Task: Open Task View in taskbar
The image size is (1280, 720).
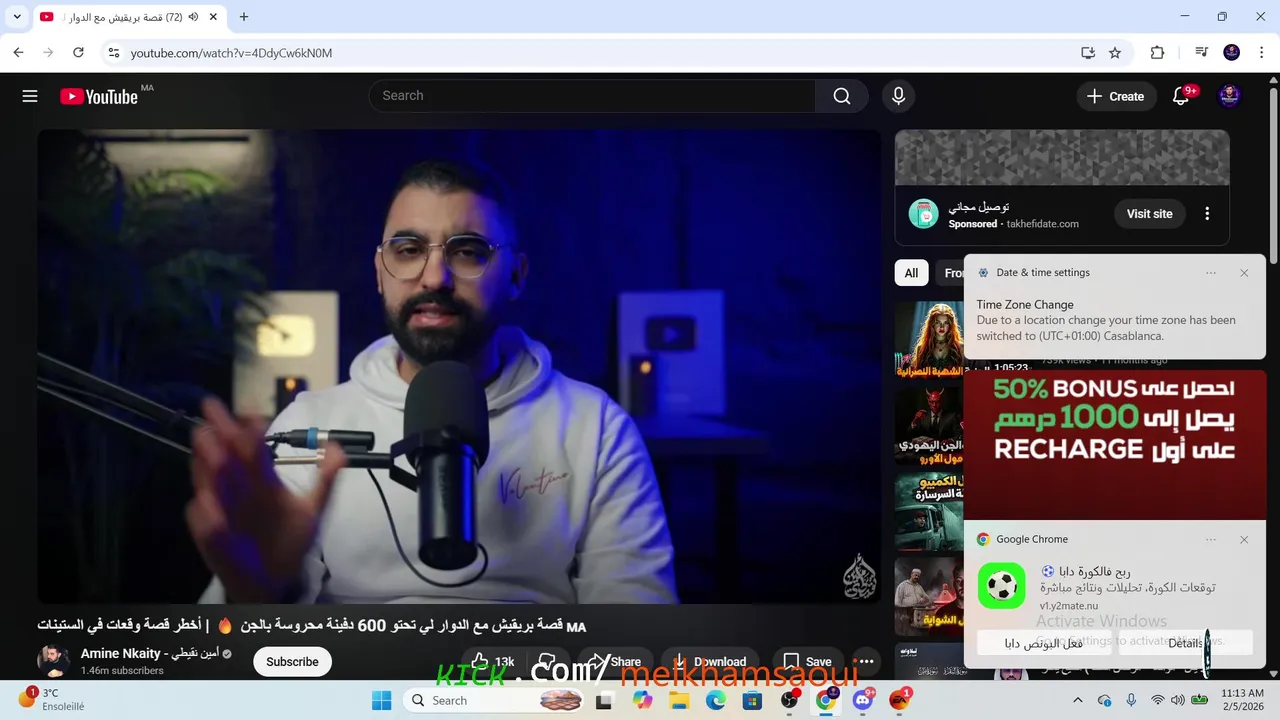Action: pyautogui.click(x=604, y=700)
